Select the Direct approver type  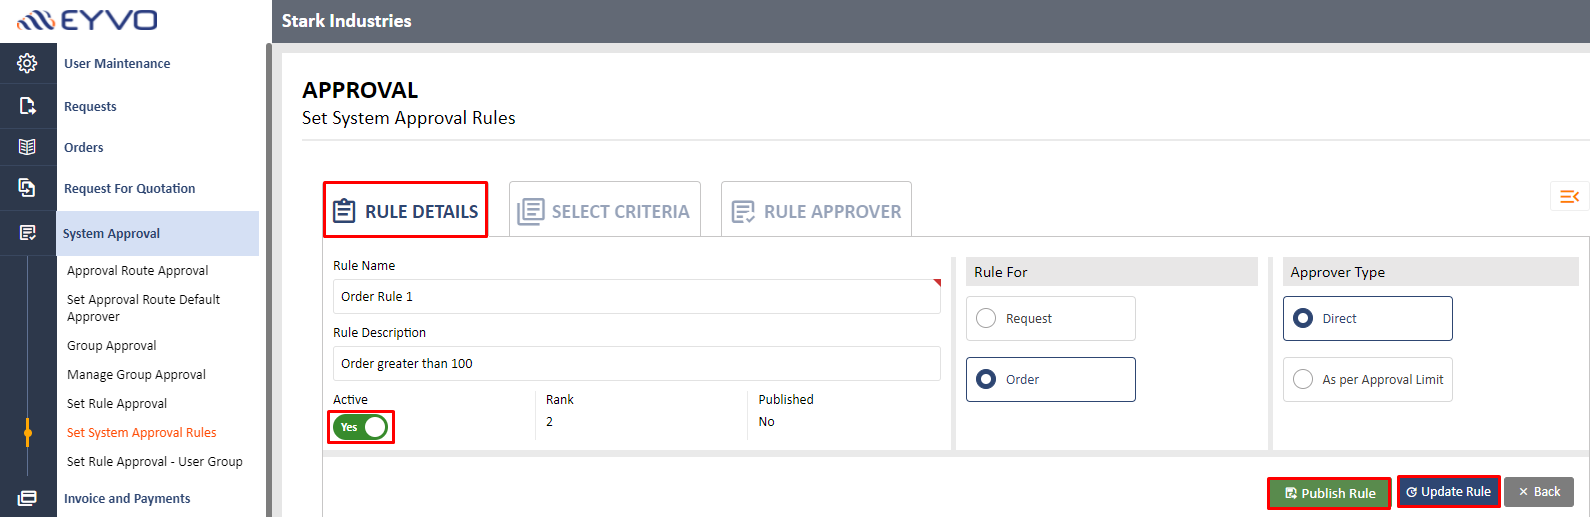point(1367,318)
